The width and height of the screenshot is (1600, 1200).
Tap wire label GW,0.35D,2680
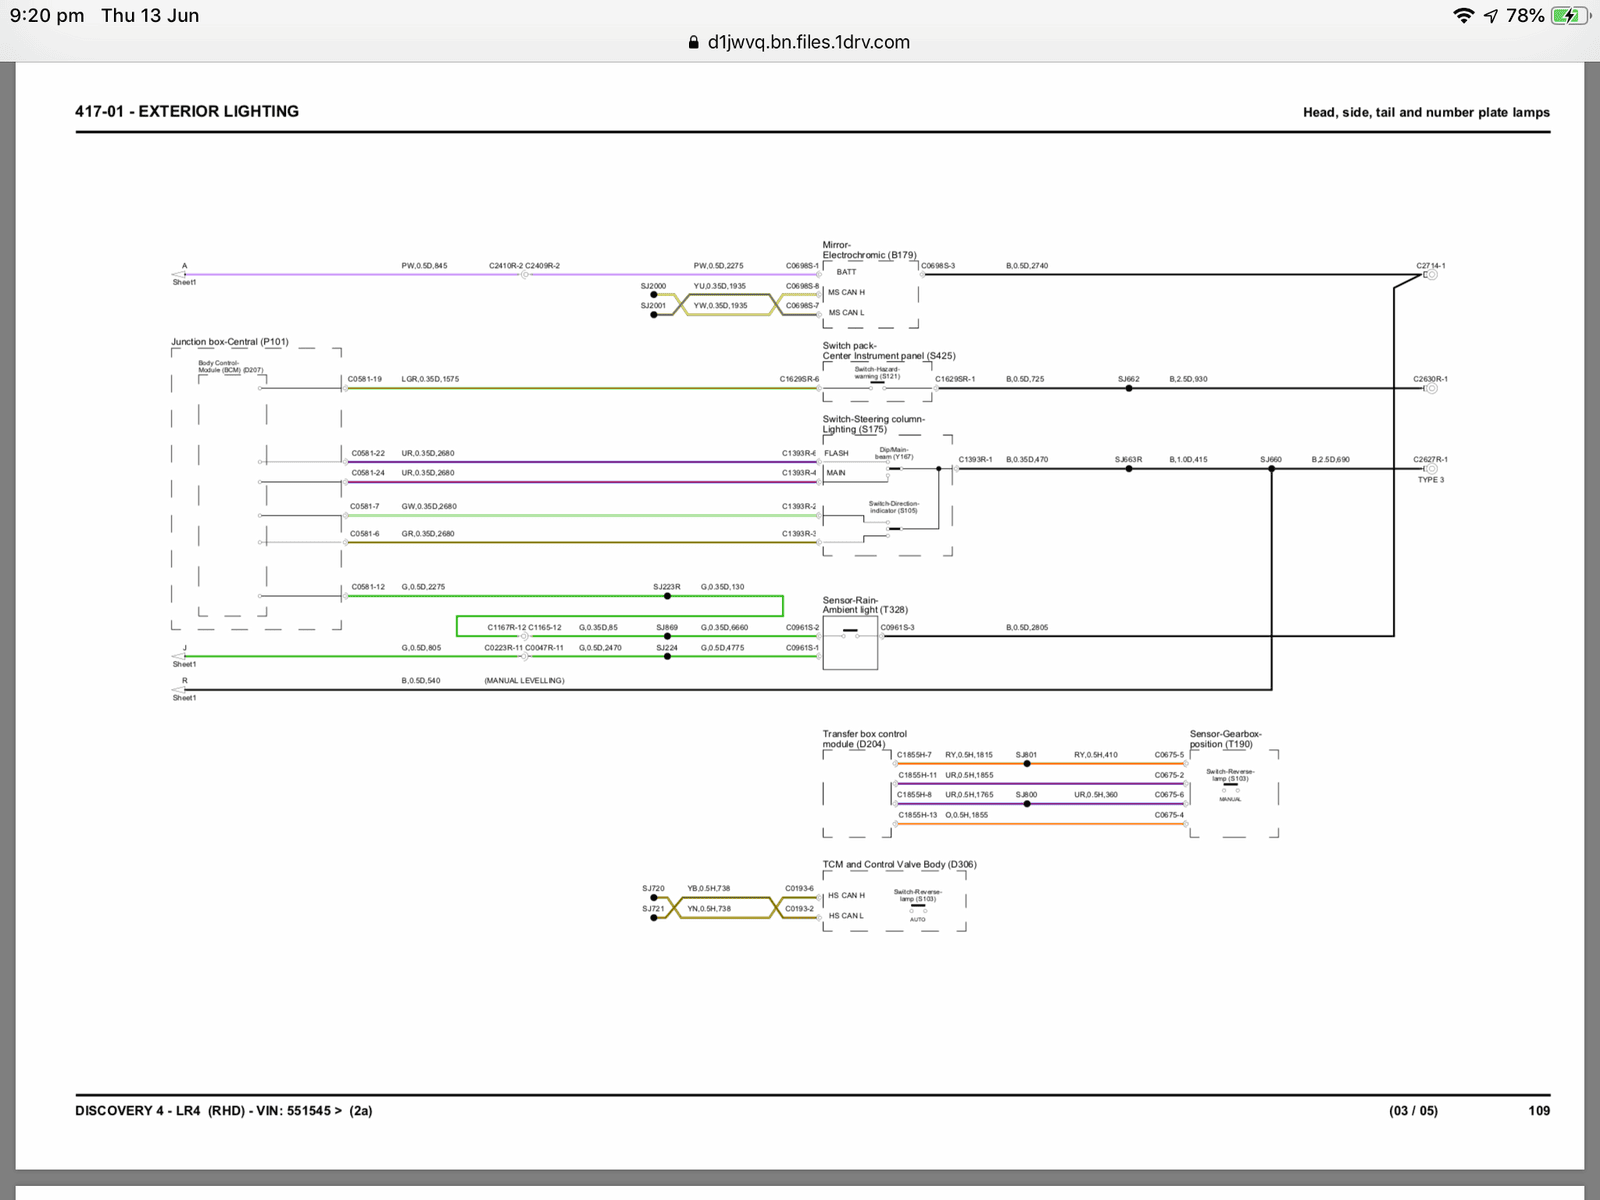coord(429,506)
